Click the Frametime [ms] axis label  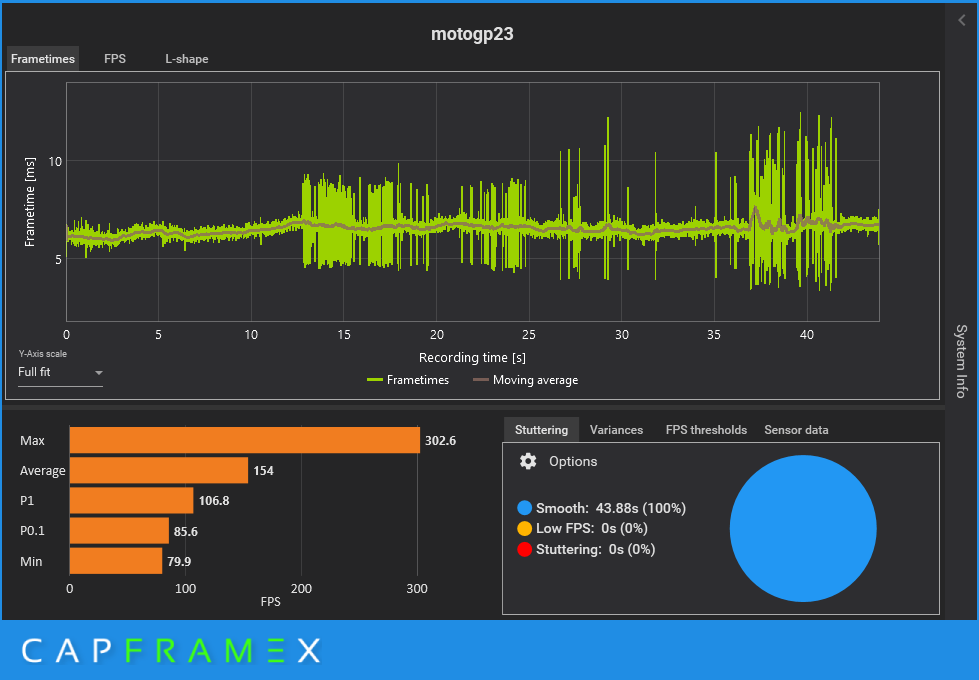(x=29, y=202)
